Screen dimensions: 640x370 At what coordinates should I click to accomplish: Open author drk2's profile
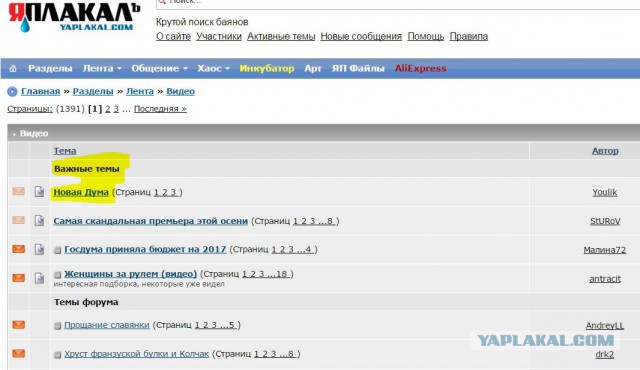click(x=604, y=354)
